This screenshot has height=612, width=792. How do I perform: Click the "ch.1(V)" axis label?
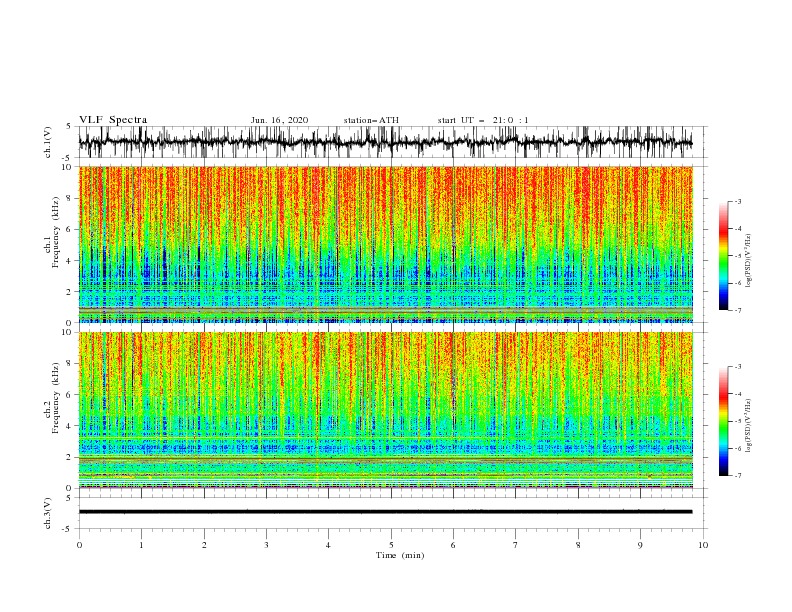(x=48, y=142)
